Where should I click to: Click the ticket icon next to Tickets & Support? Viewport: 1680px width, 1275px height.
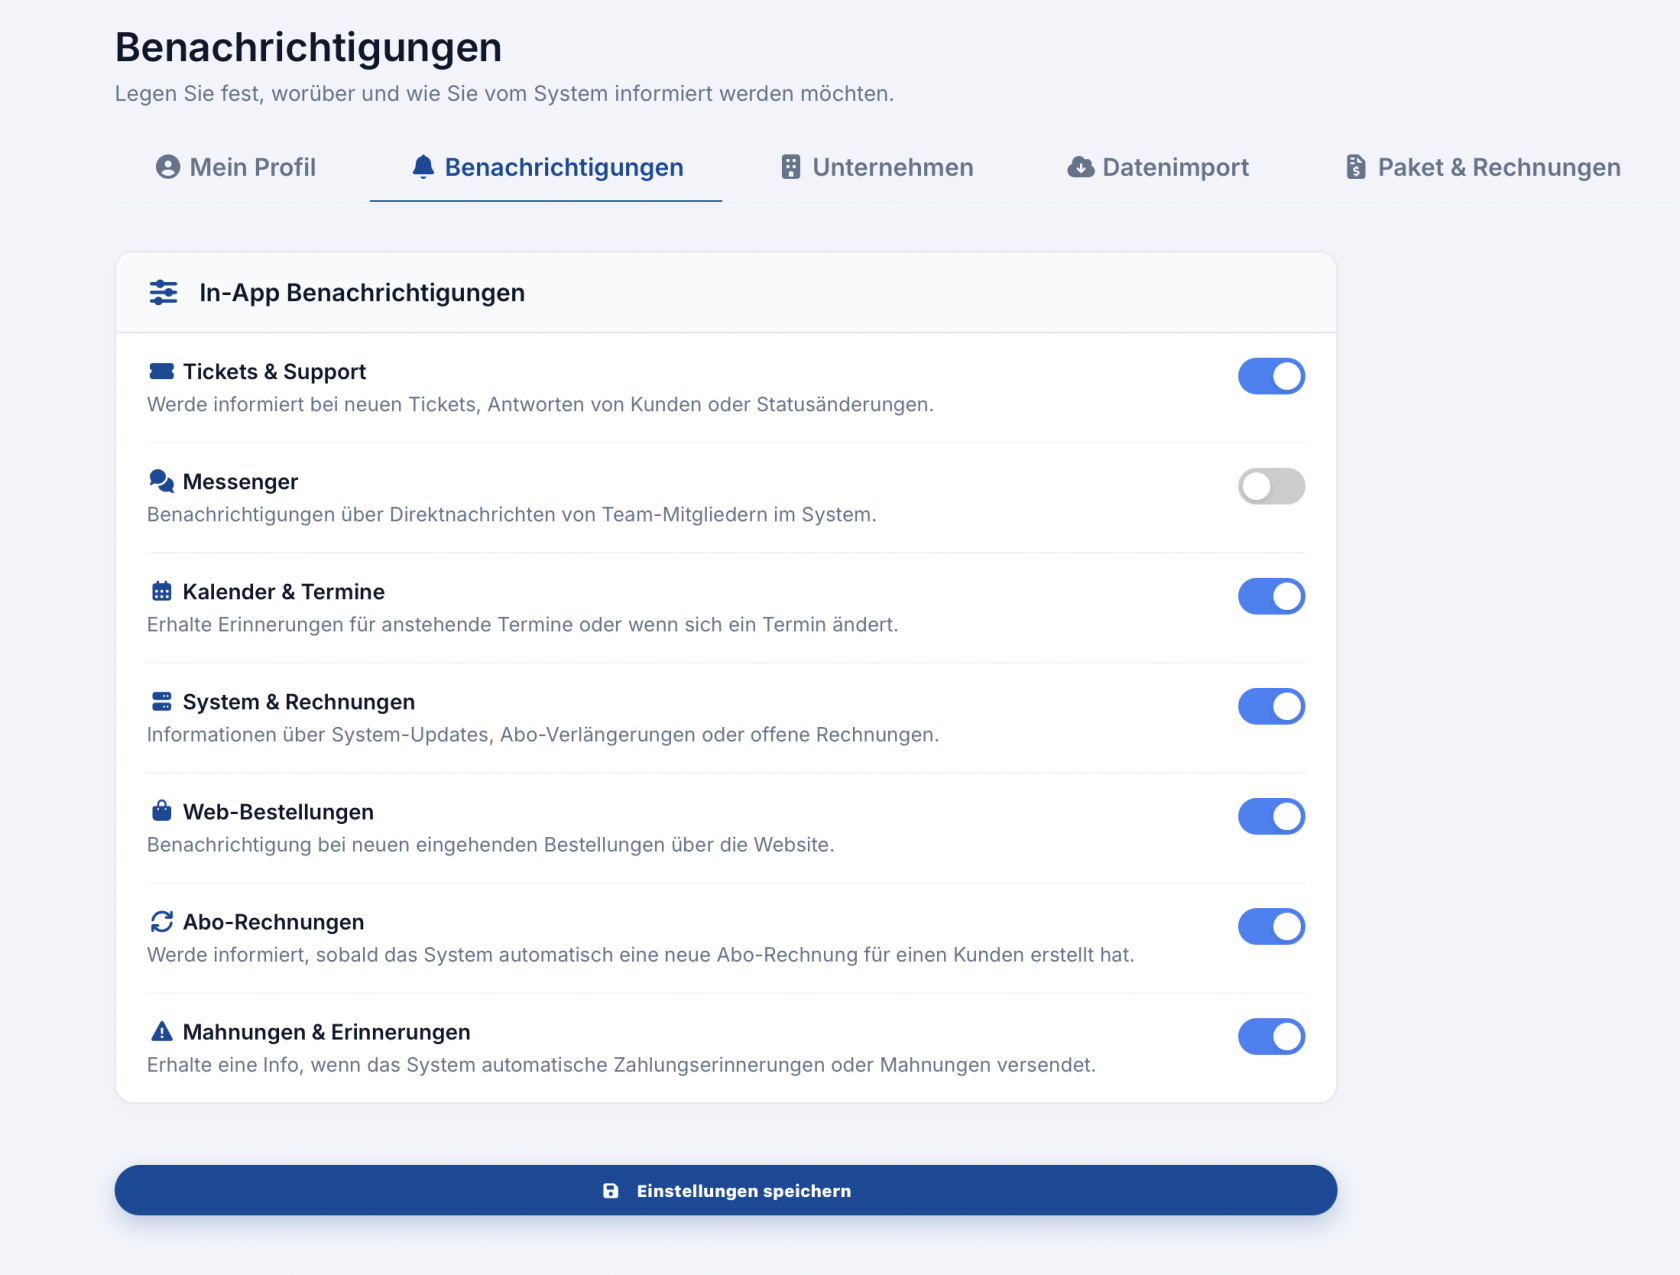tap(161, 371)
